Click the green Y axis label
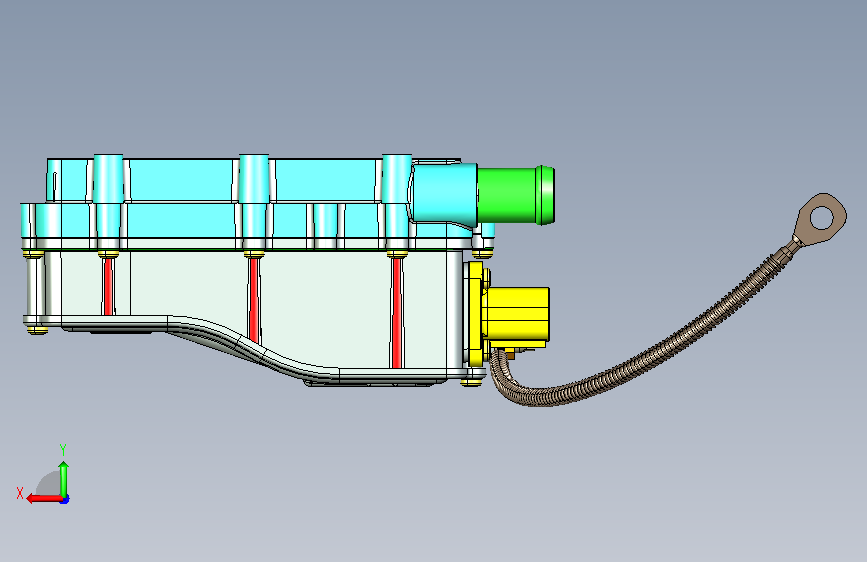867x562 pixels. point(63,449)
